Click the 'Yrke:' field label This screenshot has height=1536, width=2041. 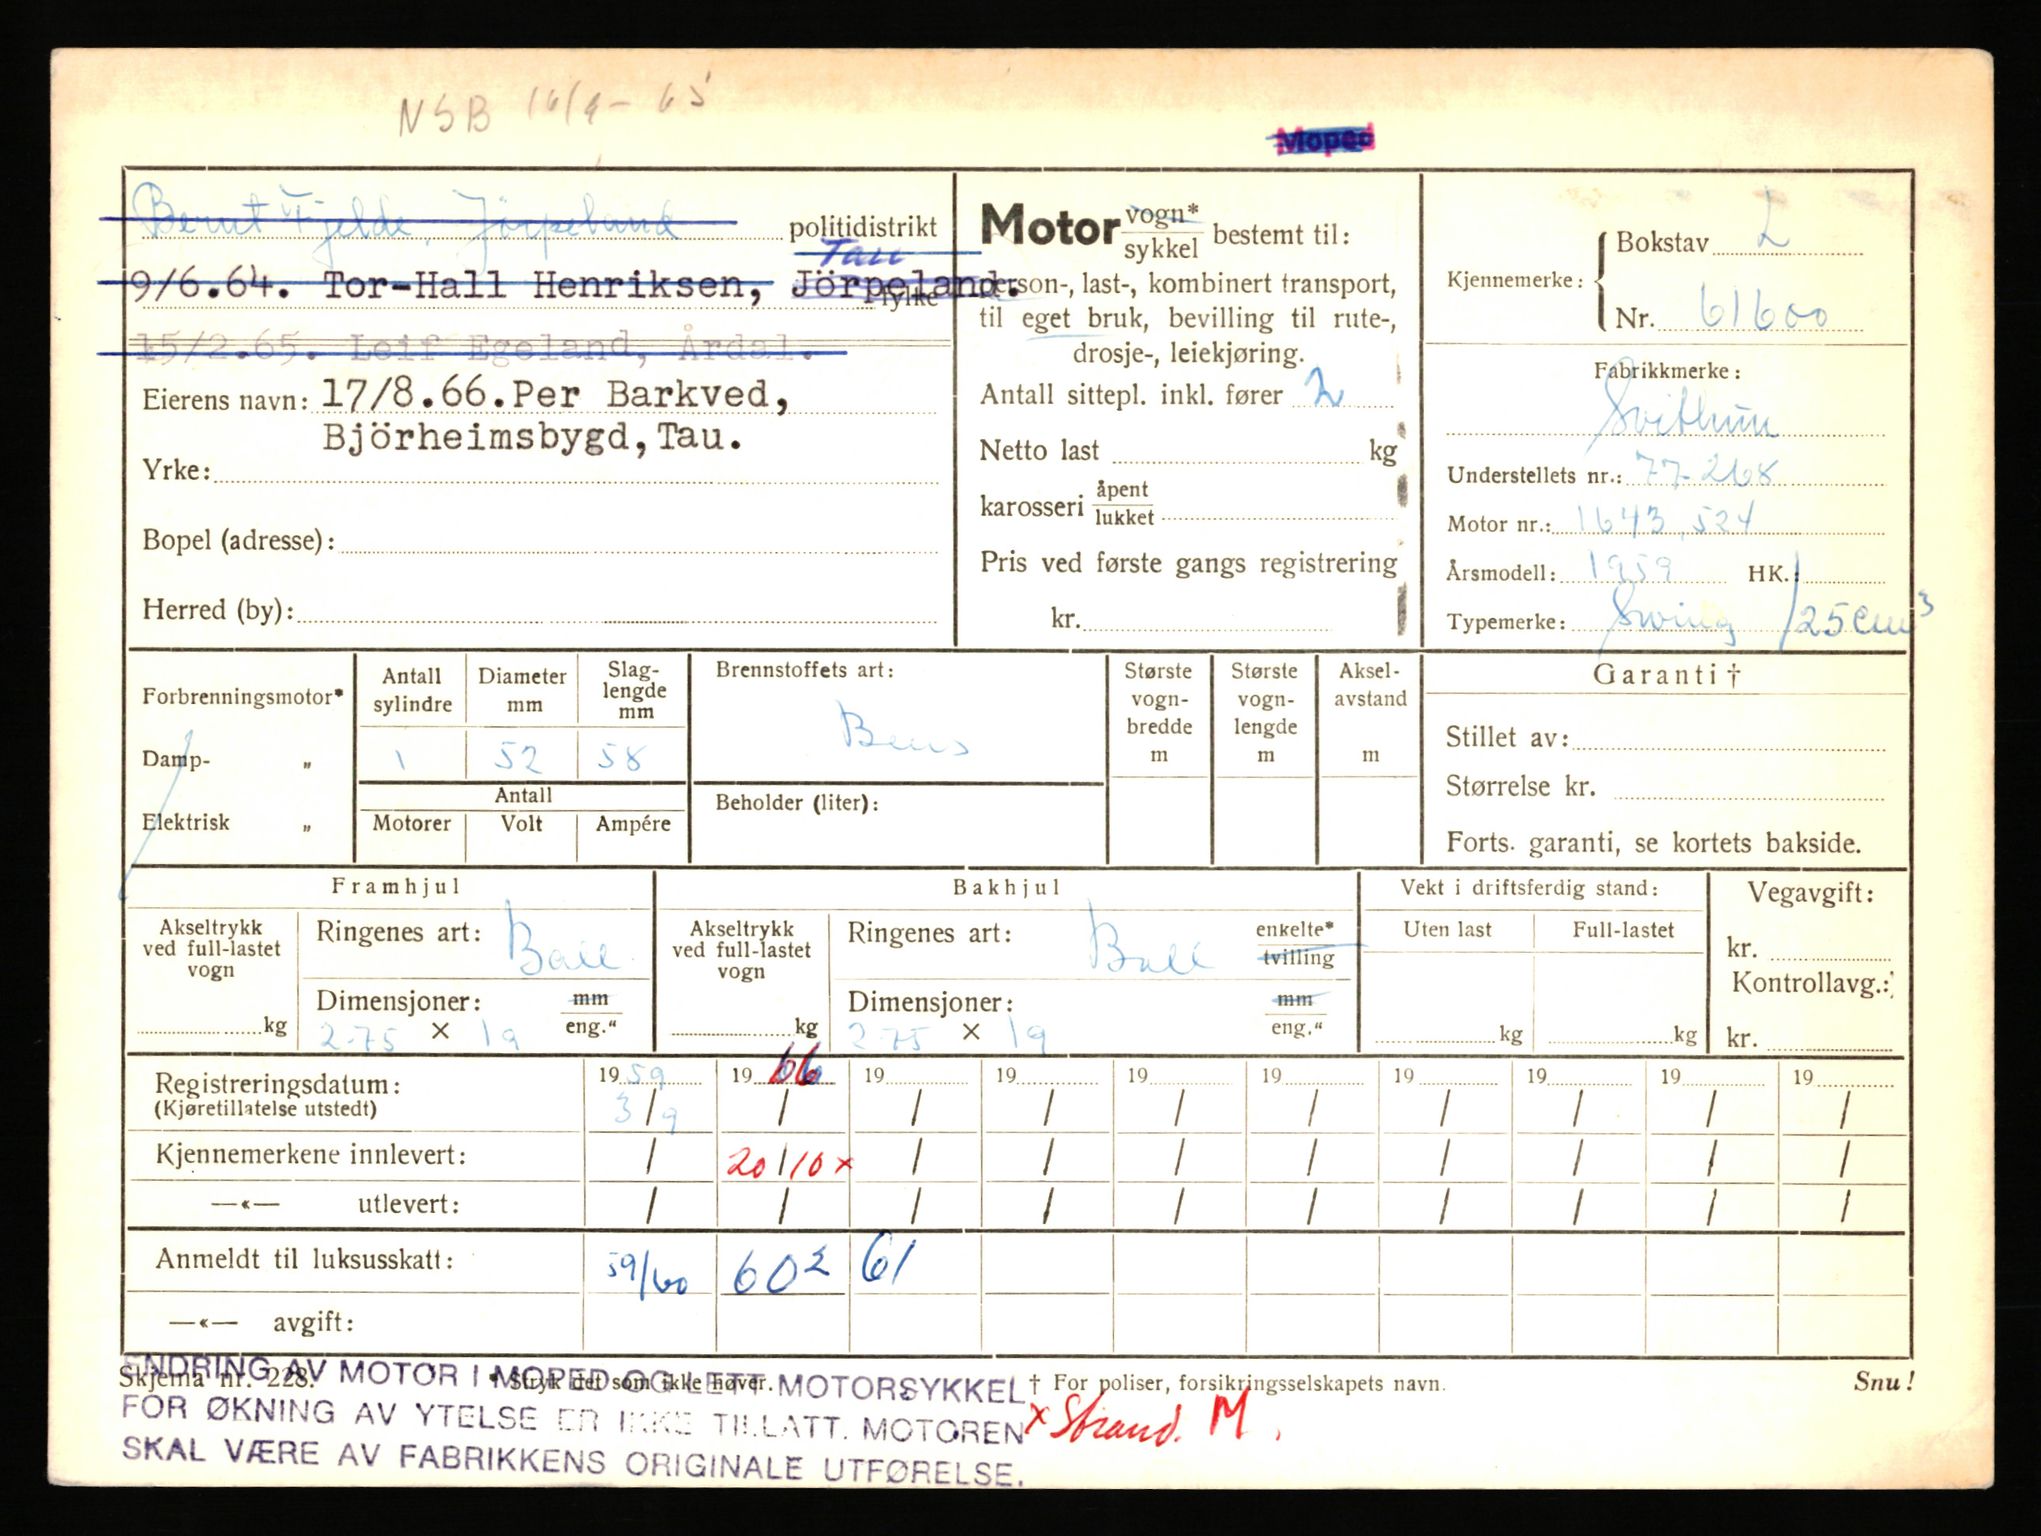(x=176, y=470)
